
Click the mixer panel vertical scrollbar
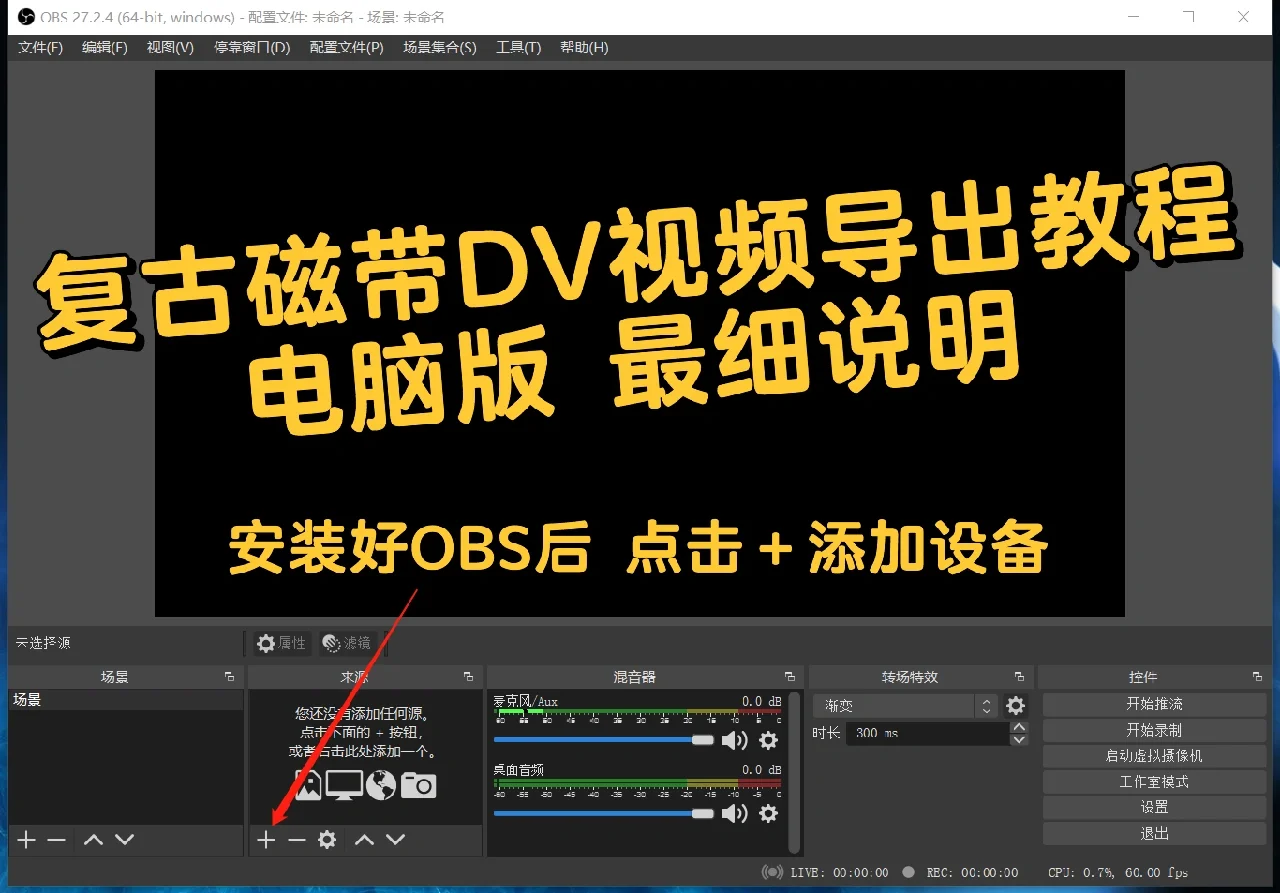pyautogui.click(x=795, y=770)
